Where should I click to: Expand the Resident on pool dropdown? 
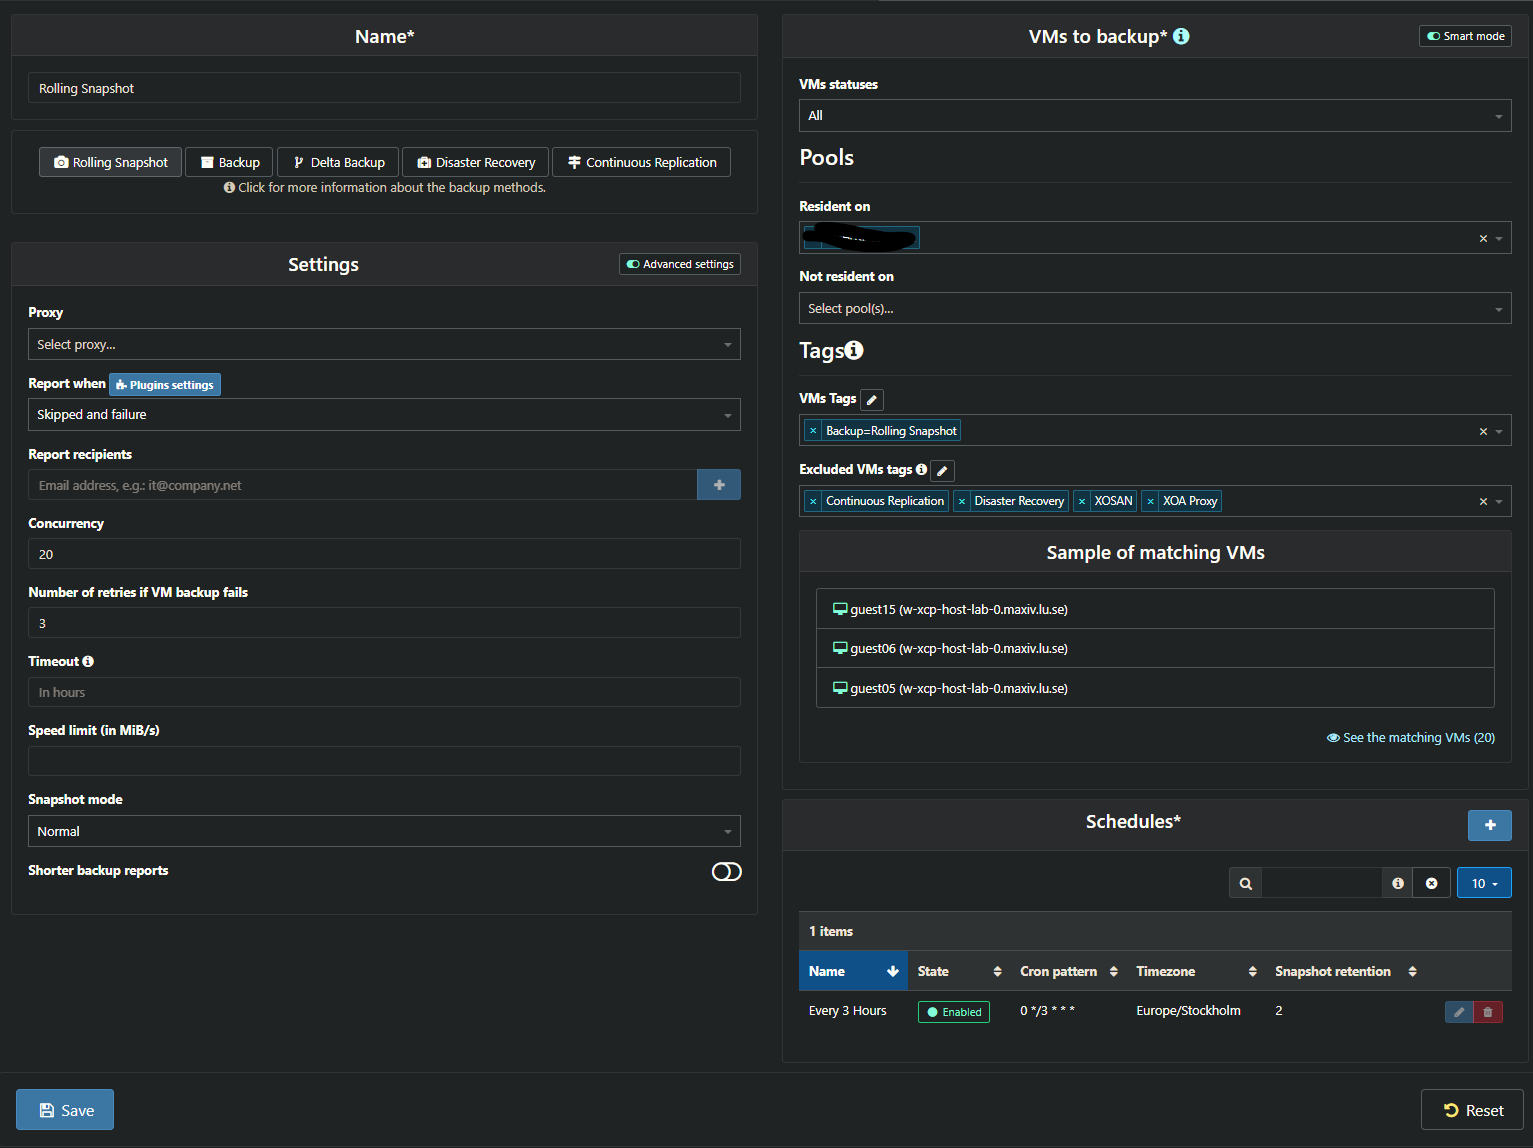point(1499,239)
